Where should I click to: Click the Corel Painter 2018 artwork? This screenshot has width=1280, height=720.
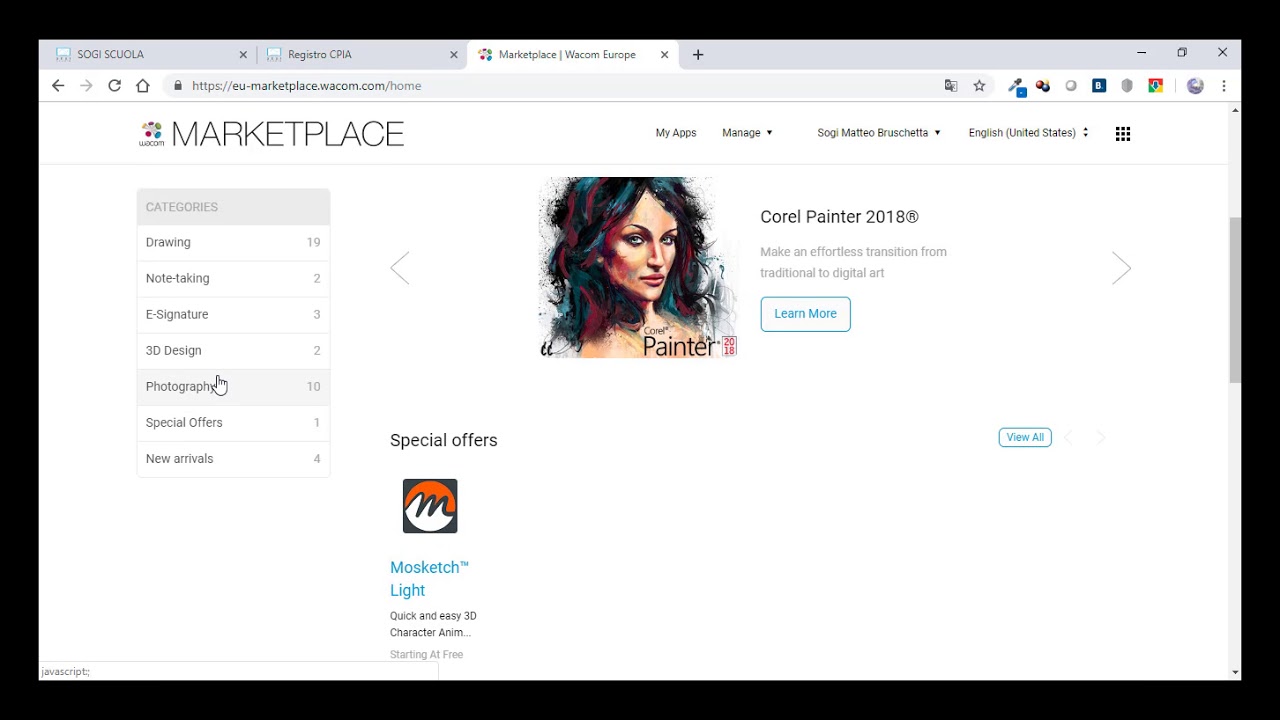[637, 268]
